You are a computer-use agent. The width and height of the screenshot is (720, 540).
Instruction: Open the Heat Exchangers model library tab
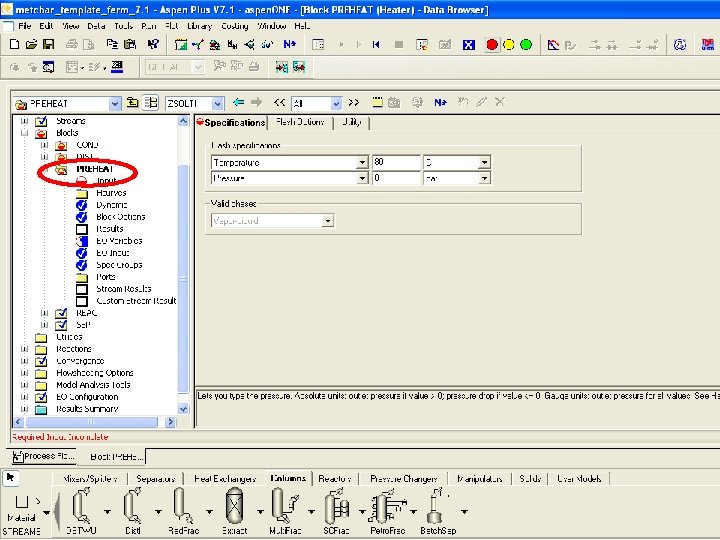coord(224,479)
